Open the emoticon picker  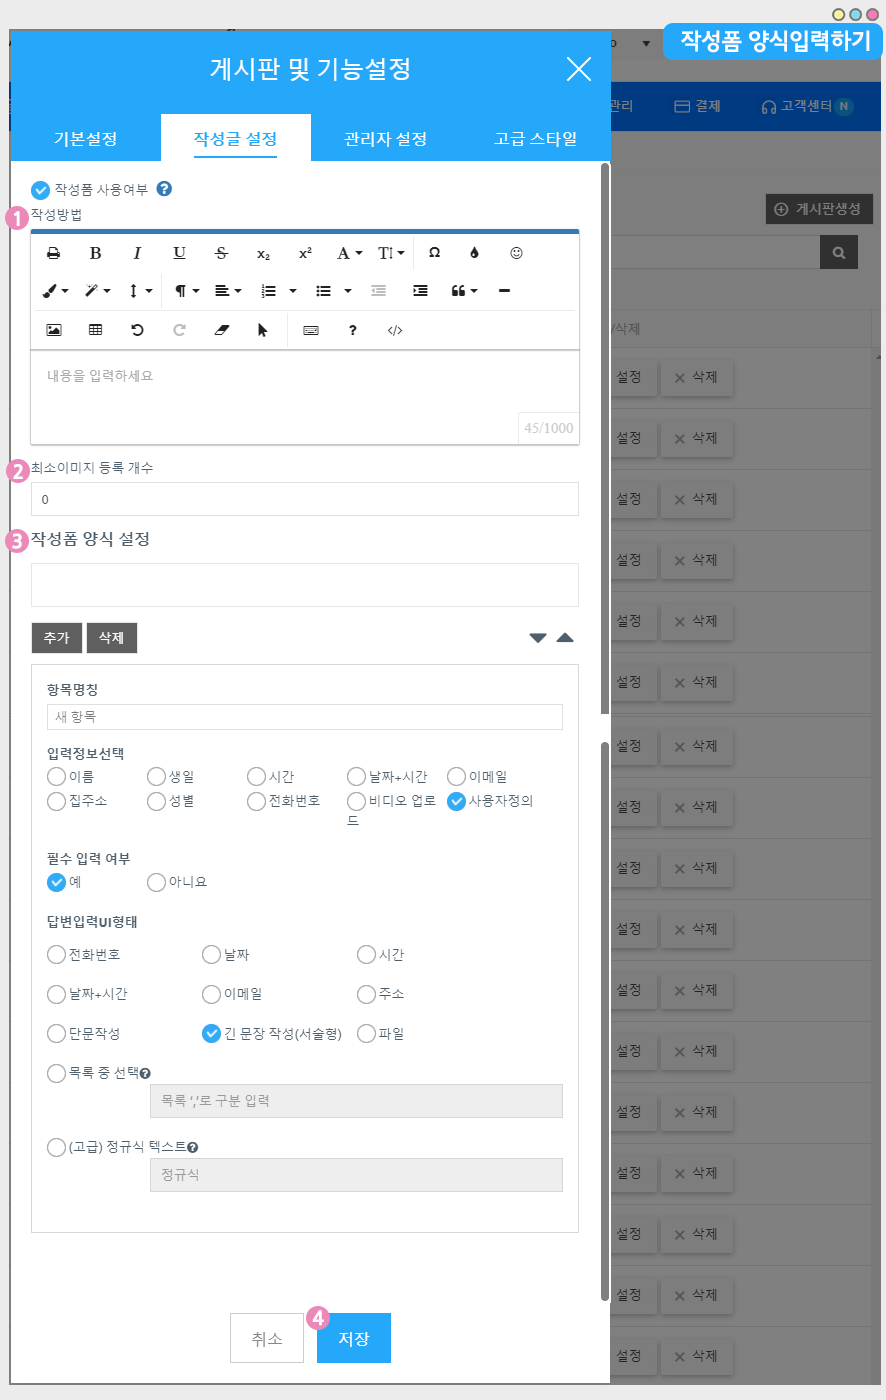(516, 253)
